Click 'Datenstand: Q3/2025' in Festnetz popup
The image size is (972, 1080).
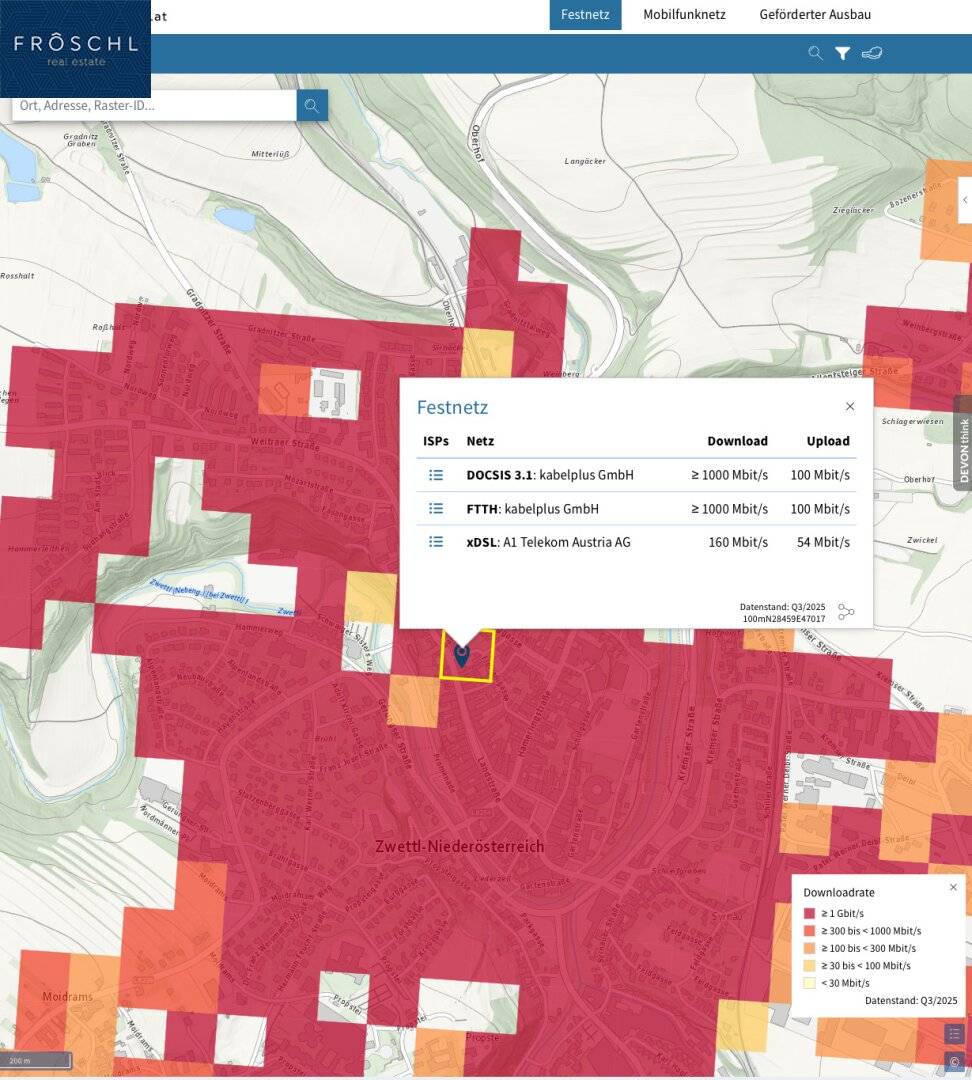tap(782, 607)
